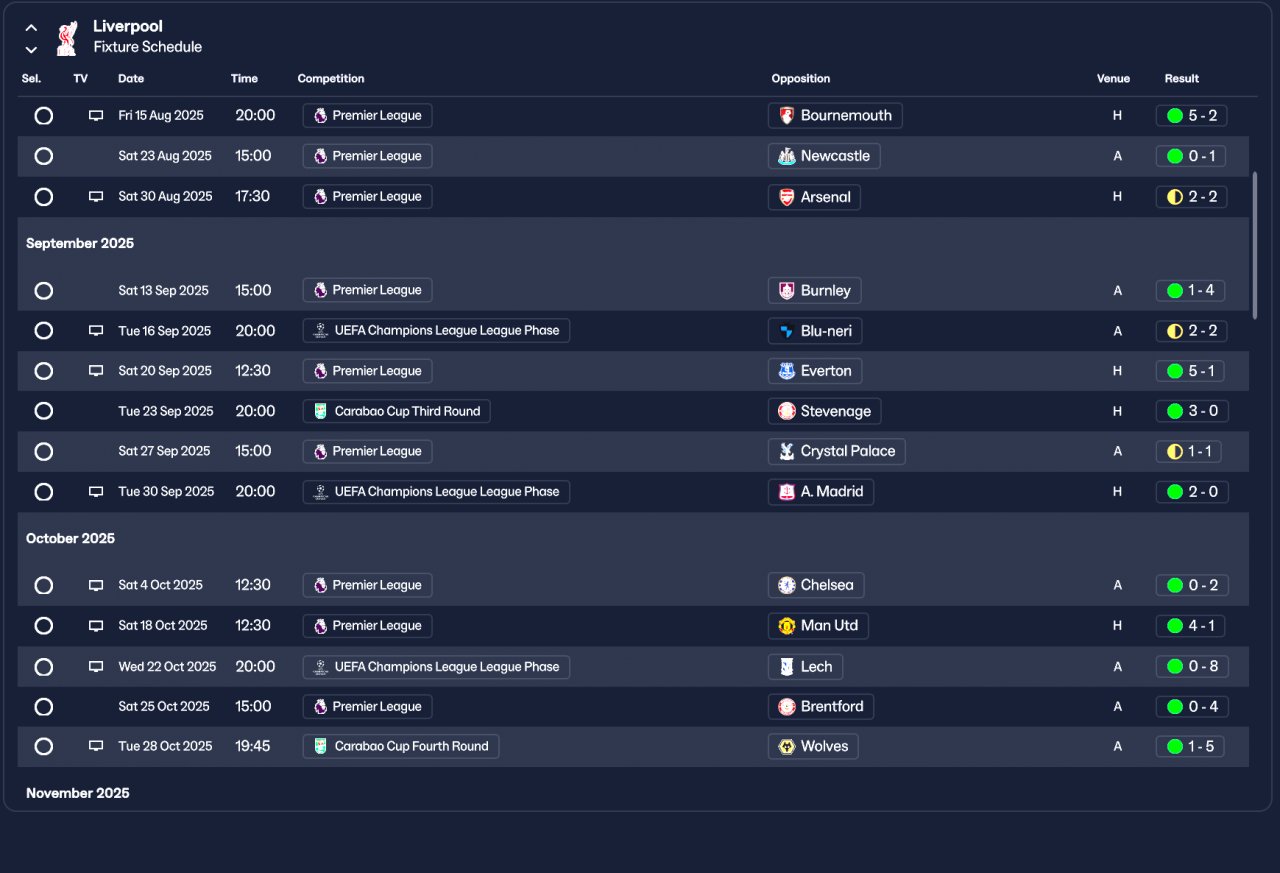Open the Arsenal opposition button
This screenshot has width=1280, height=873.
tap(814, 197)
